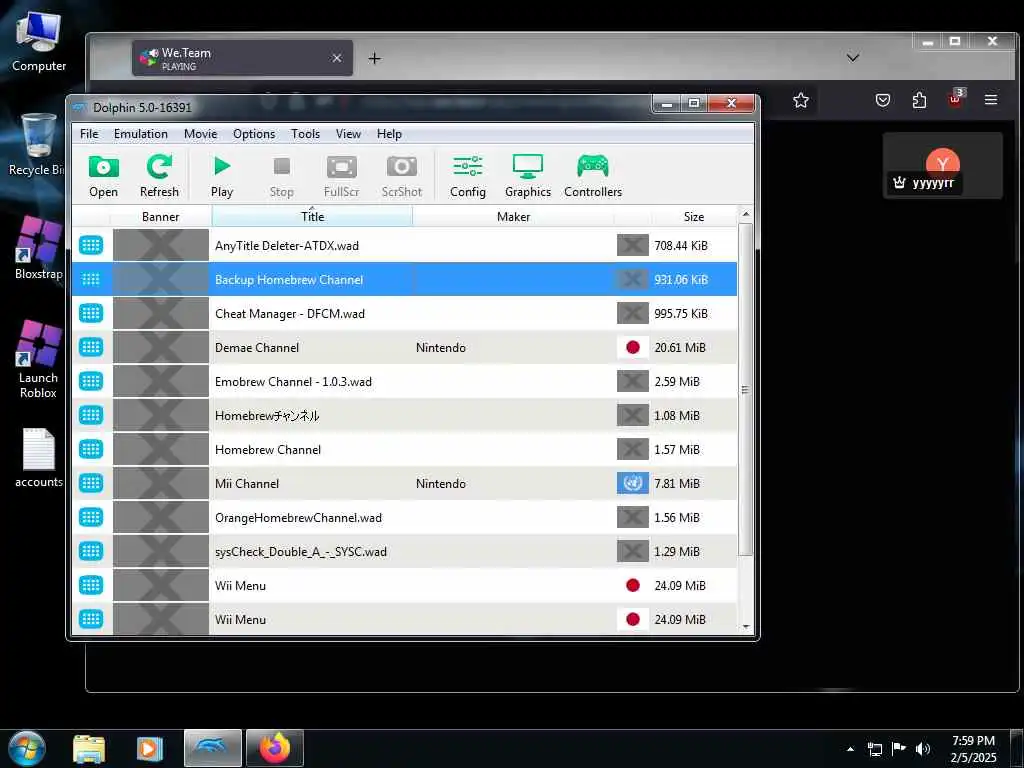The image size is (1024, 768).
Task: Open a new tab in Firefox
Action: [x=374, y=59]
